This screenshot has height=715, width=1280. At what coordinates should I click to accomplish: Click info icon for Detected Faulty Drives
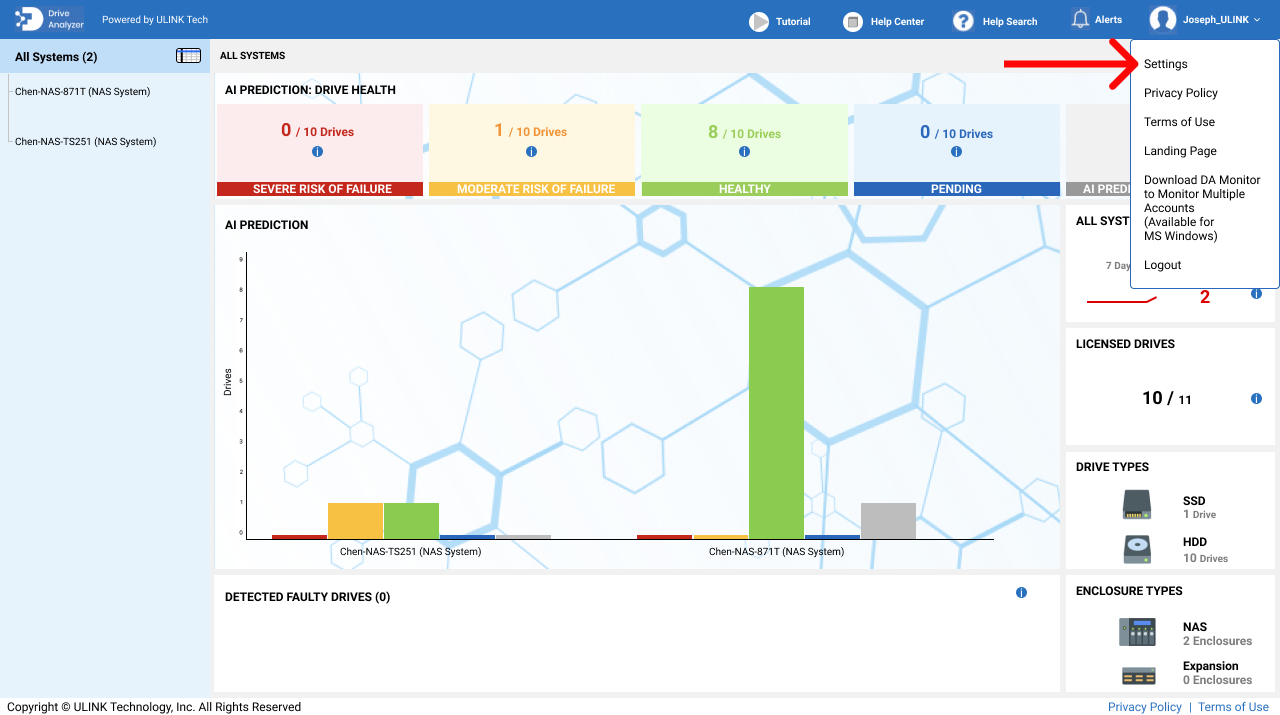(x=1021, y=593)
